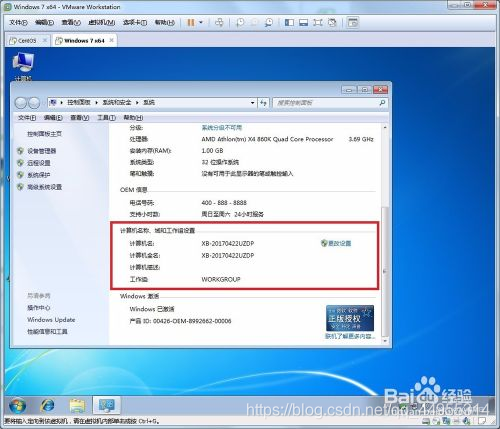
Task: Toggle the VMware library sidebar icon
Action: click(x=289, y=23)
